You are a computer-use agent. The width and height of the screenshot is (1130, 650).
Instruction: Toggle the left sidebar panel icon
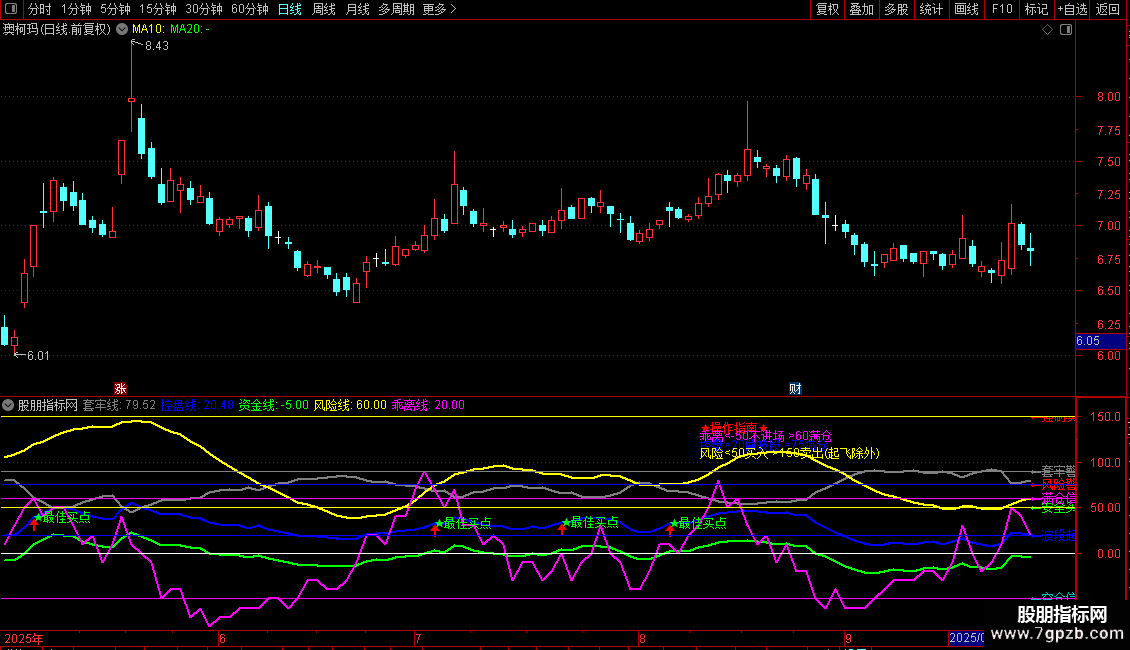click(10, 10)
